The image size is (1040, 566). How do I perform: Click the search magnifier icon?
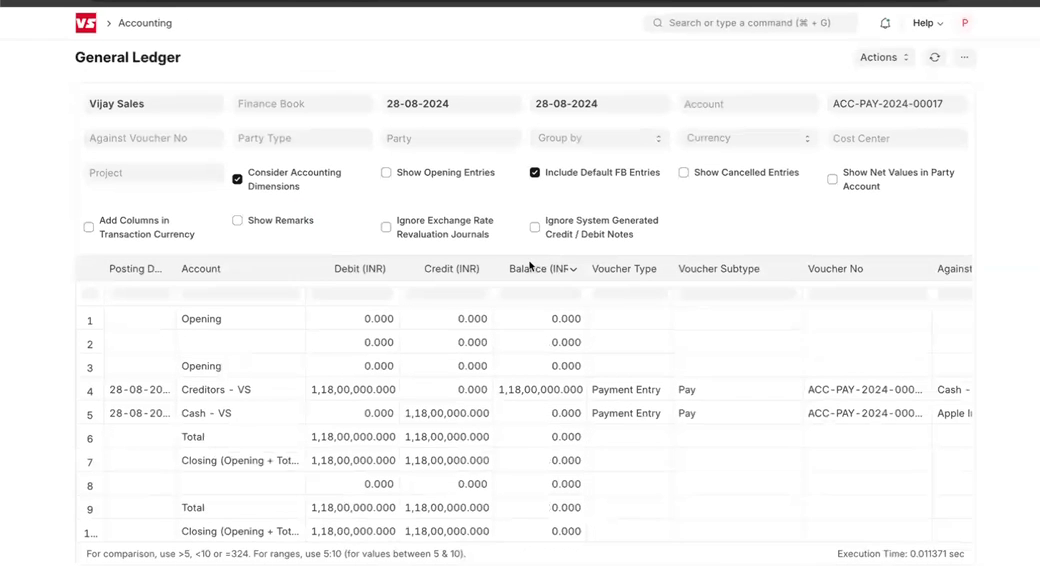pyautogui.click(x=657, y=23)
